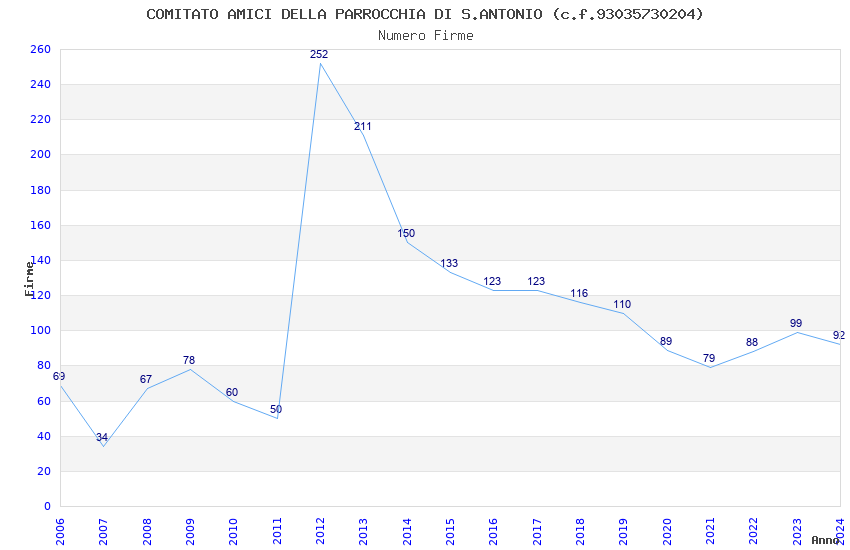Select the 67 data label

point(146,379)
